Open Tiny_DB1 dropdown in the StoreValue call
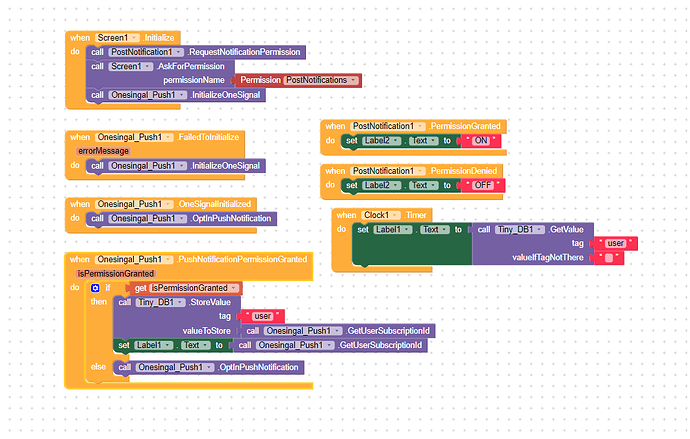 (160, 303)
